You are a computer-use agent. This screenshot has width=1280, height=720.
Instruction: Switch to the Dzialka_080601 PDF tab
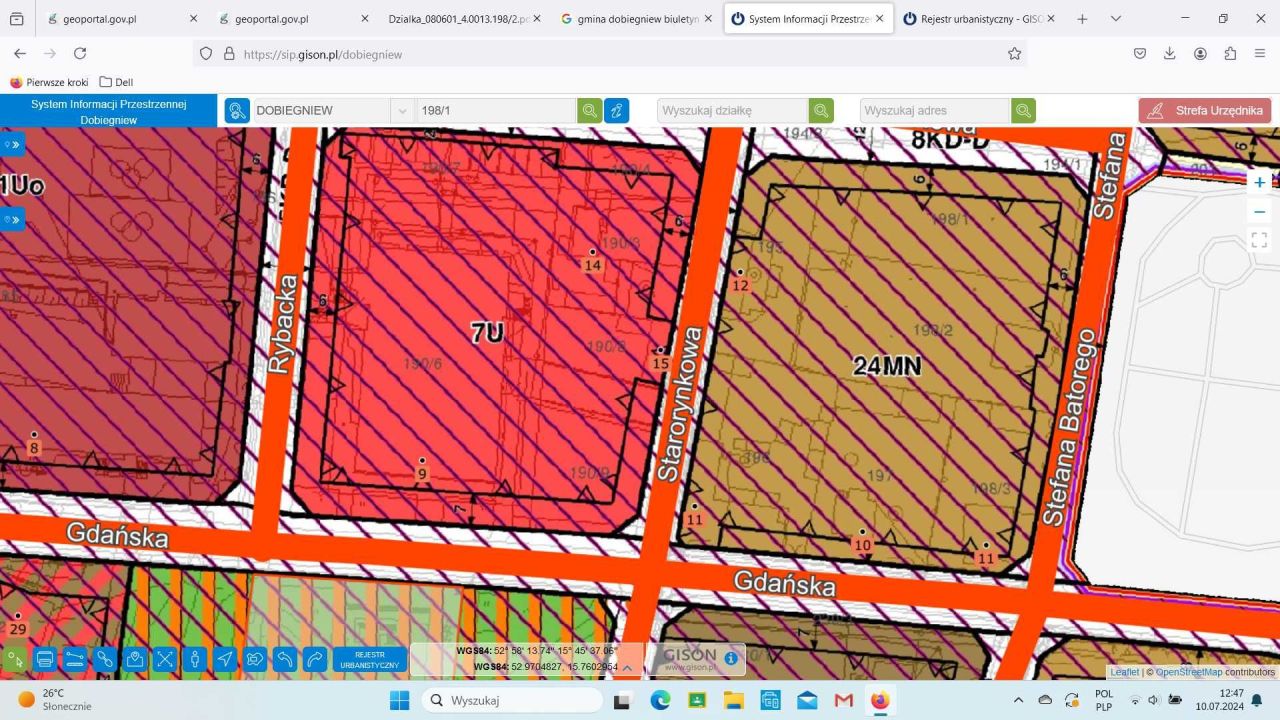464,19
